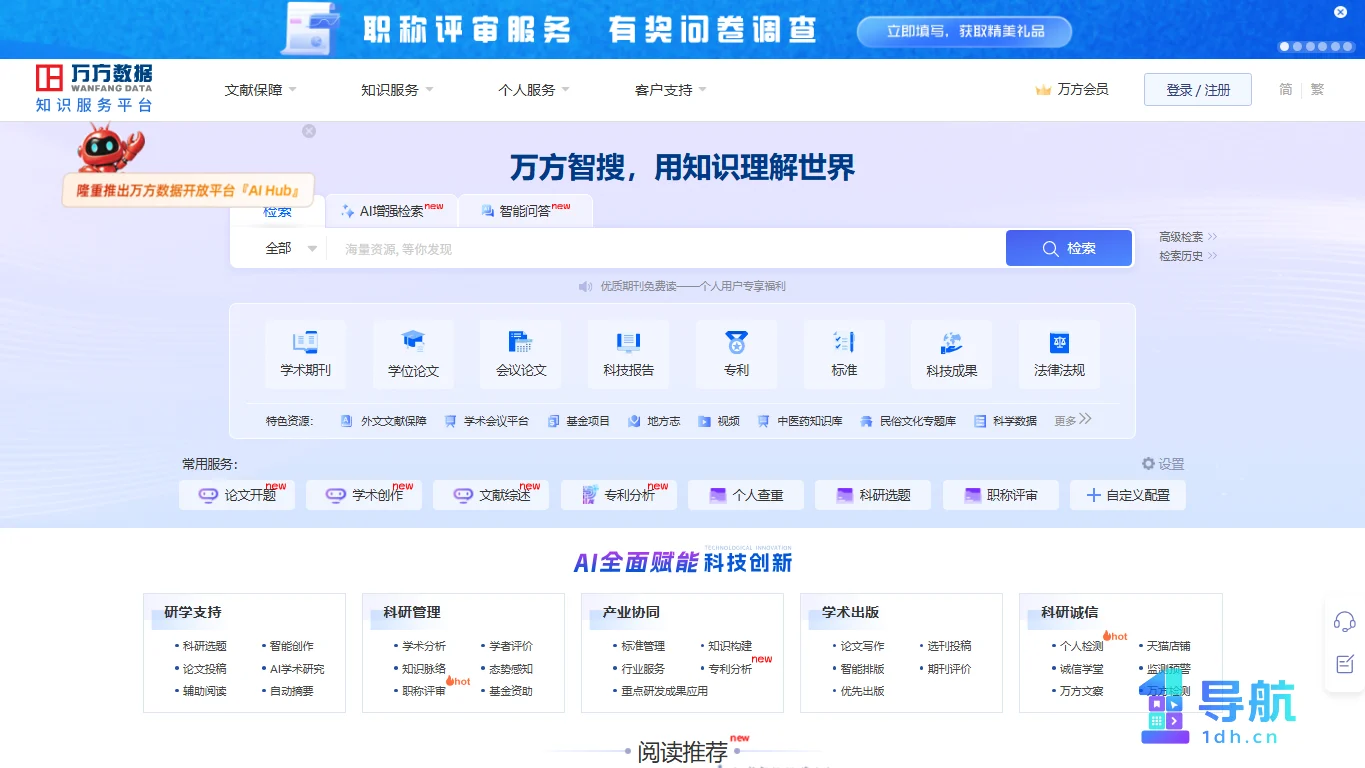Open the 全部 search scope dropdown
The image size is (1365, 768).
point(290,248)
